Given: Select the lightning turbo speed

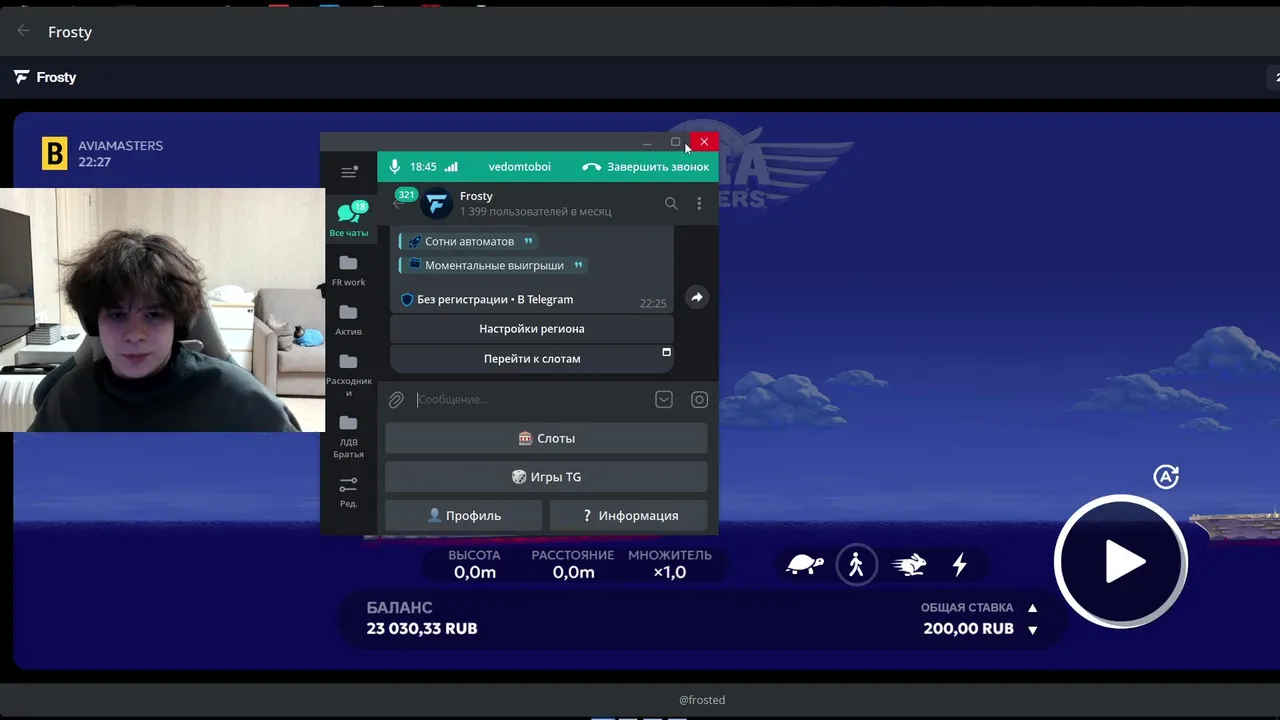Looking at the screenshot, I should coord(960,565).
